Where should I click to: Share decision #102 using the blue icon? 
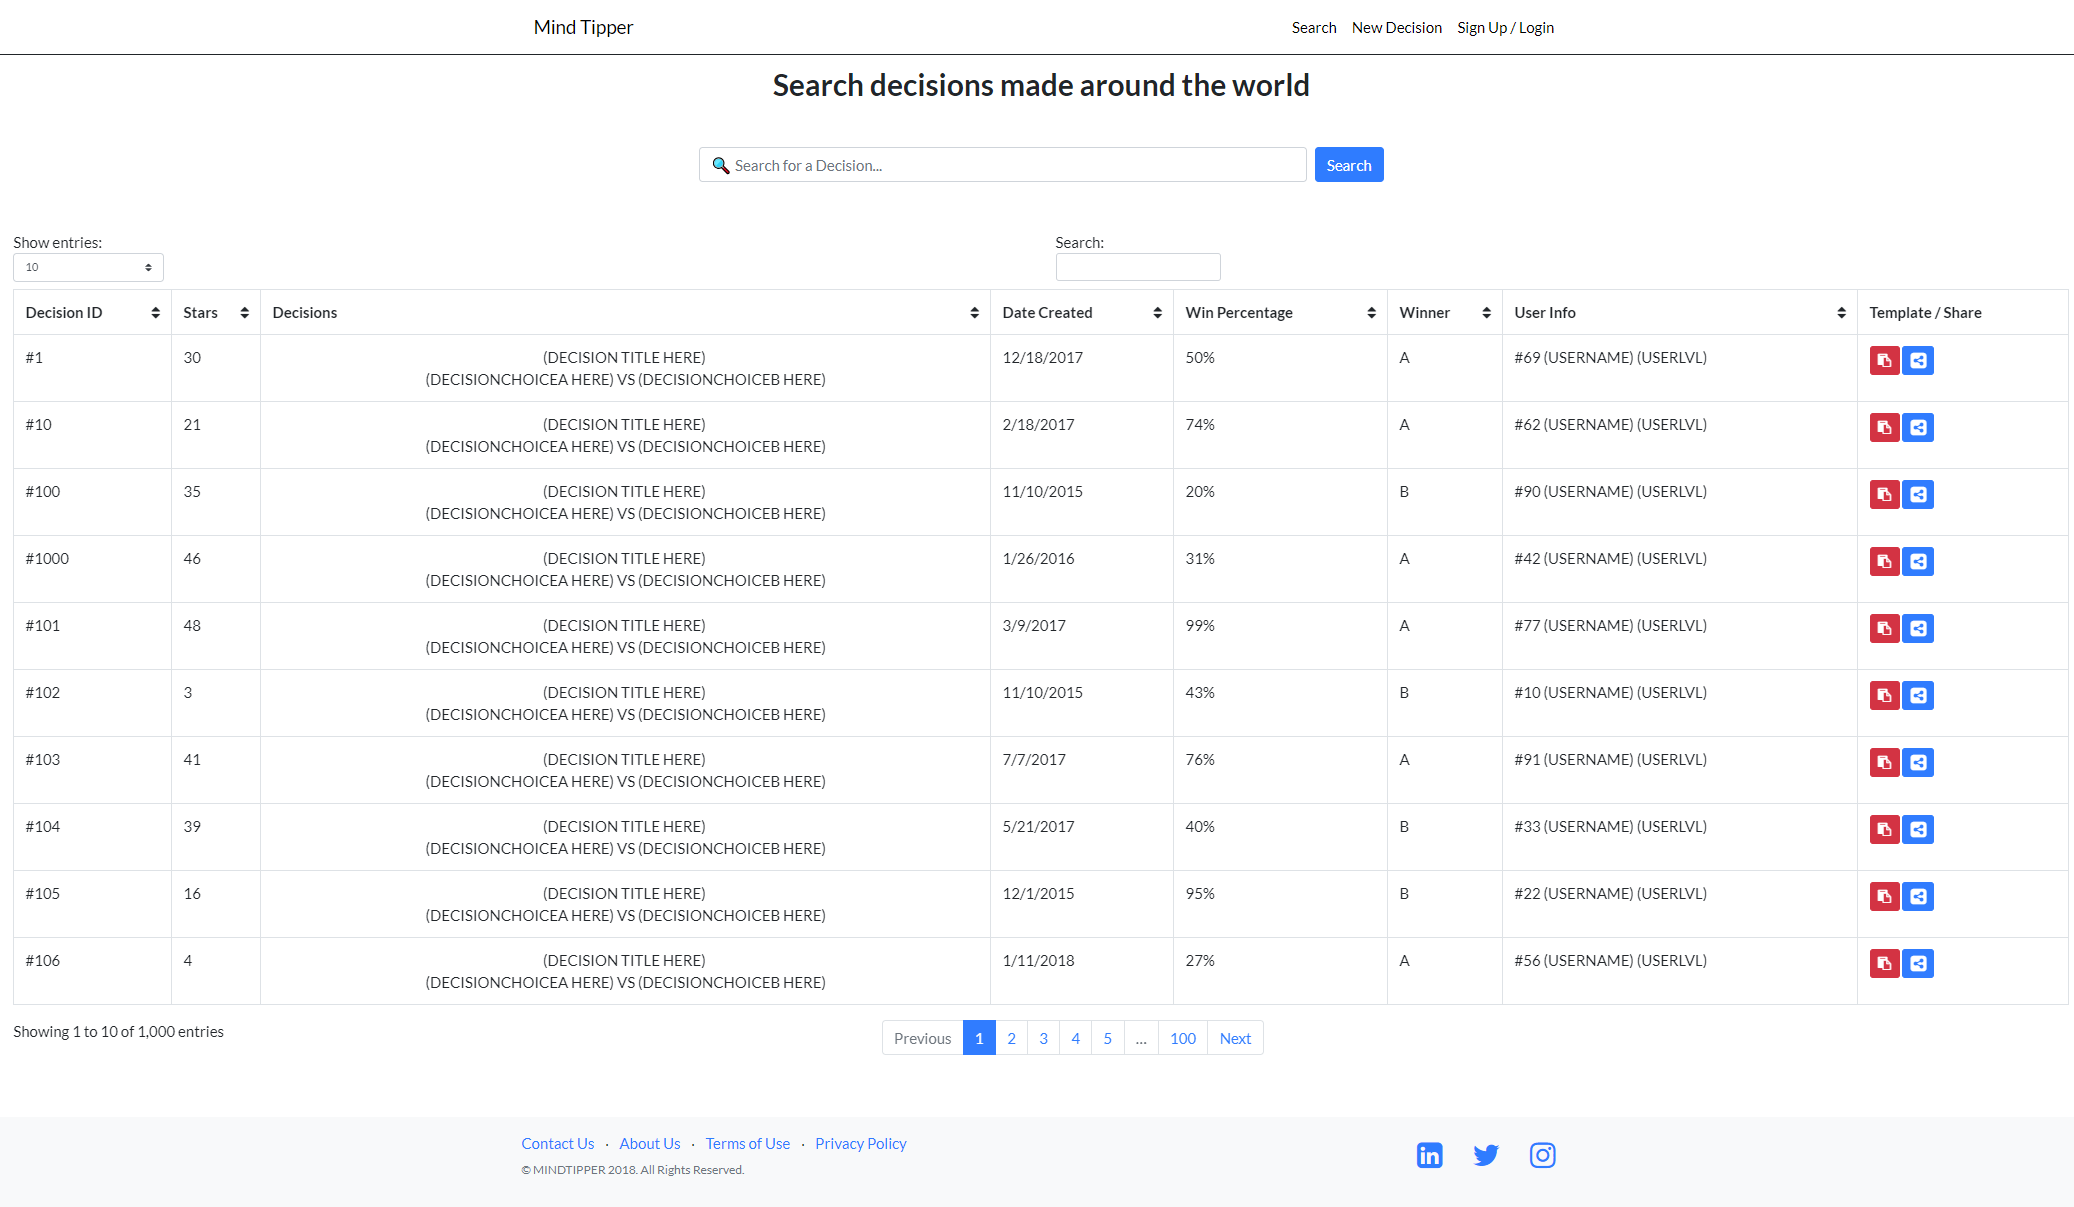1917,696
